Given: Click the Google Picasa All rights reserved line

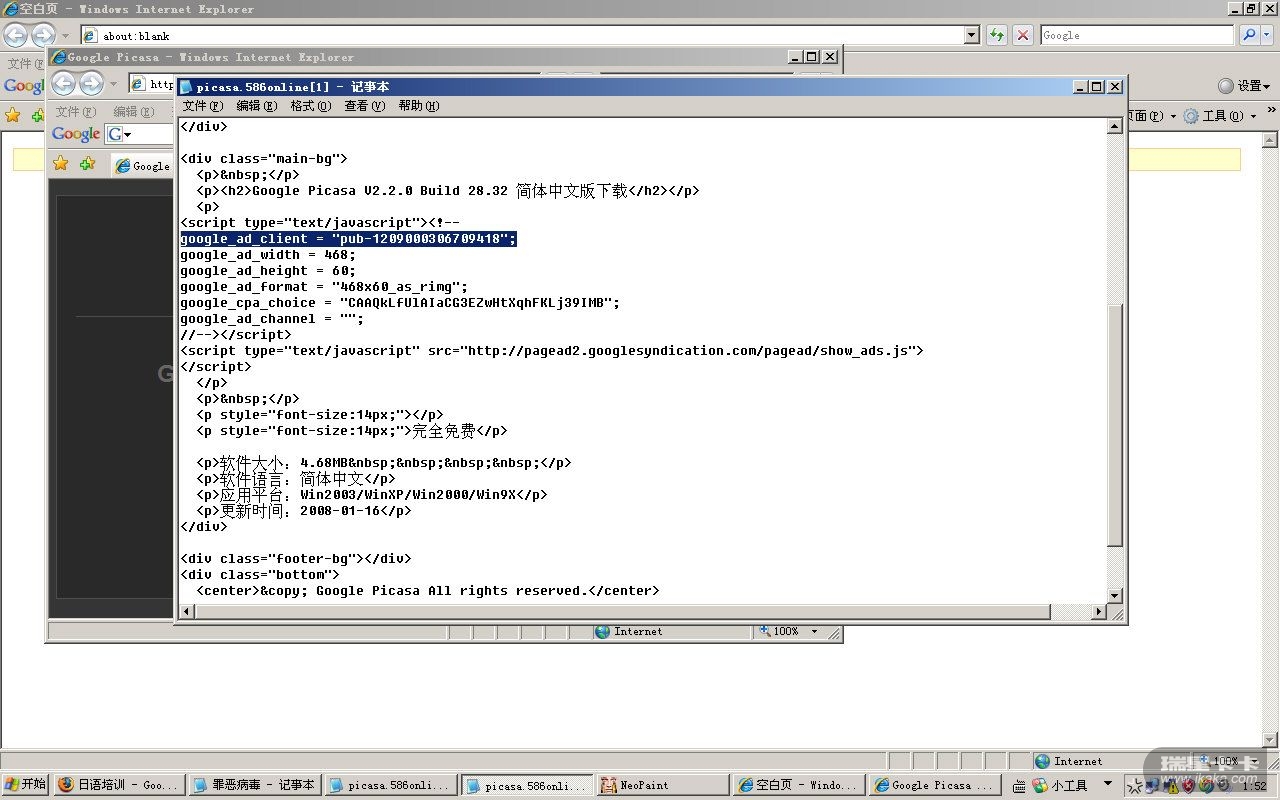Looking at the screenshot, I should click(428, 591).
